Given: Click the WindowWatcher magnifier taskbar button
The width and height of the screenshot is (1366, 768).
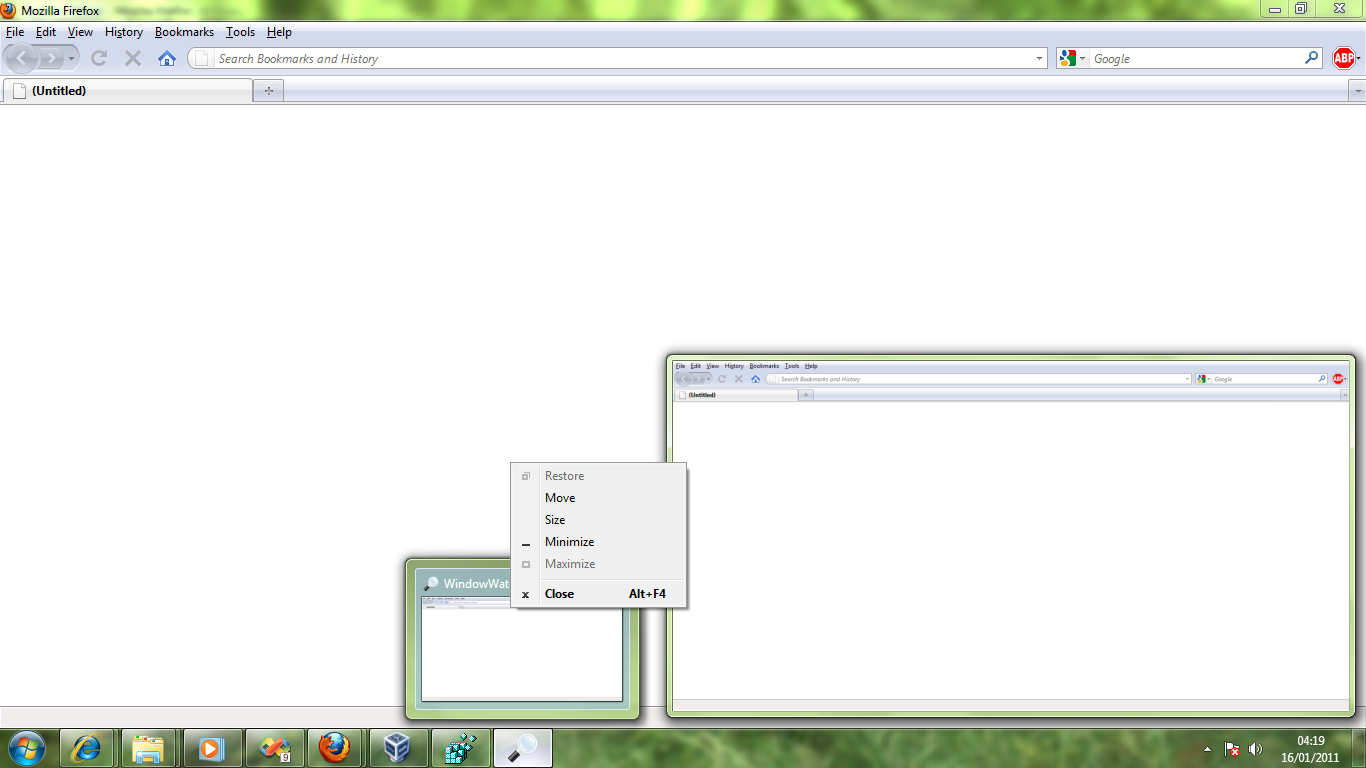Looking at the screenshot, I should (x=522, y=748).
